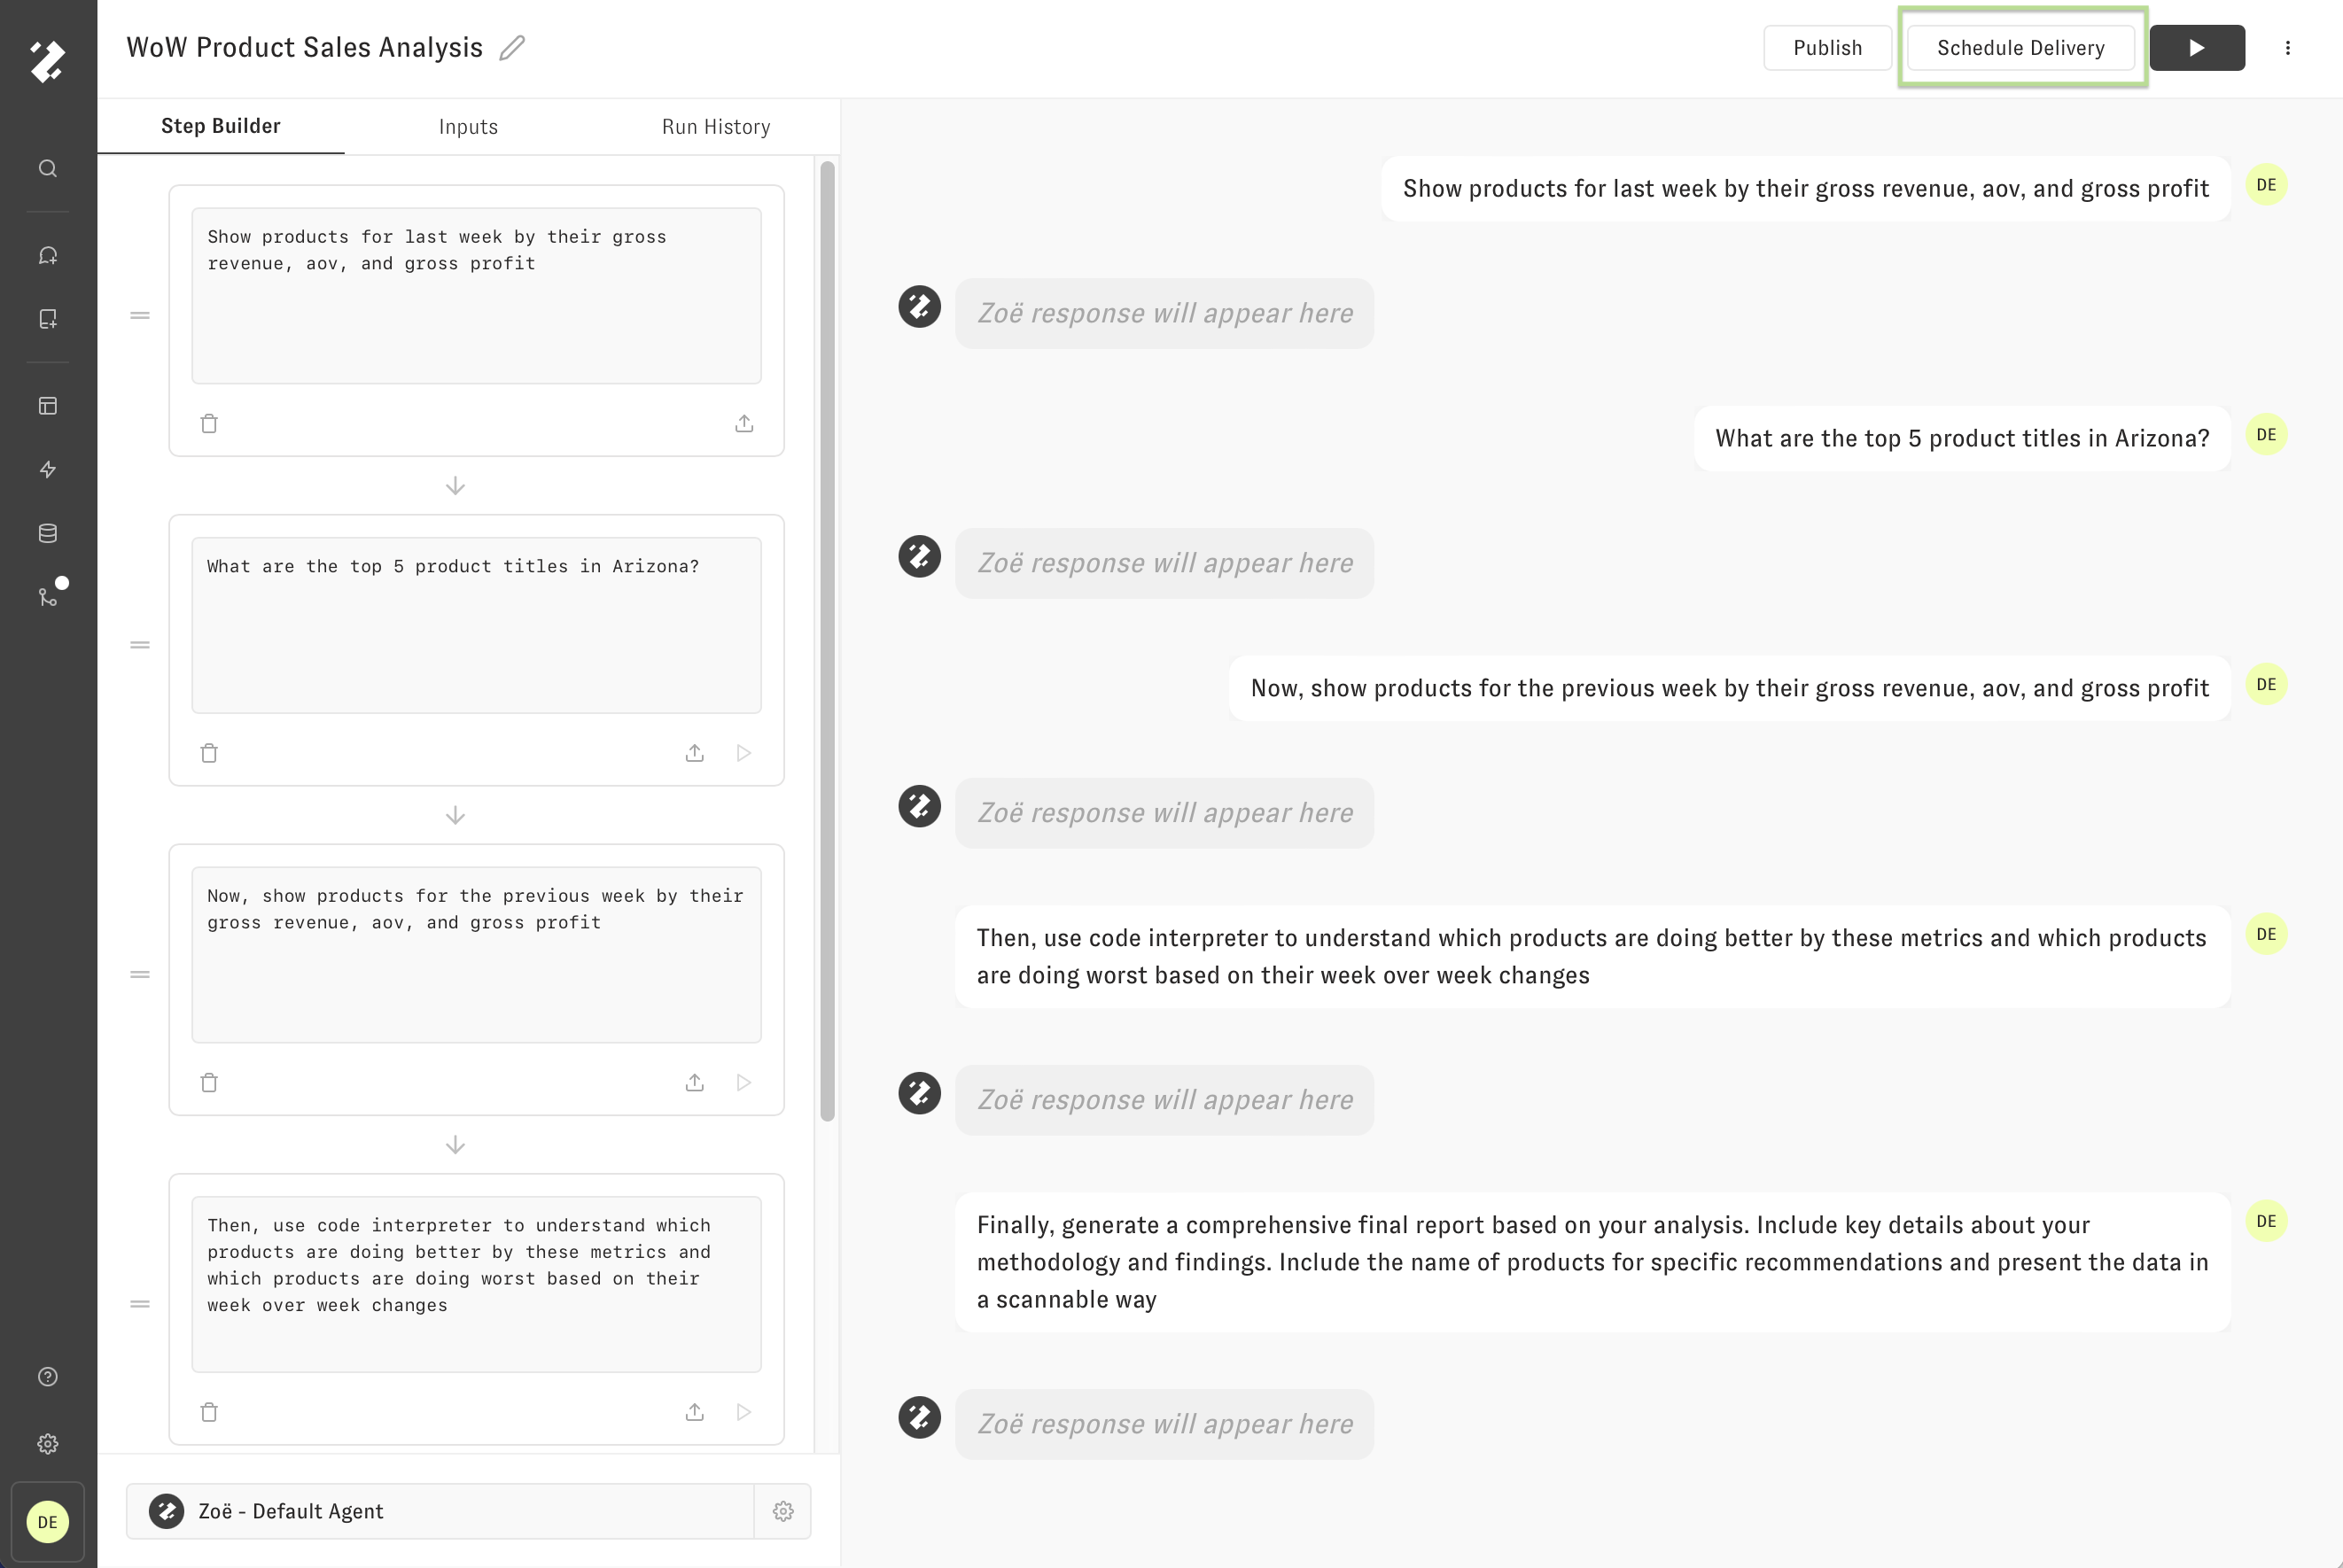Viewport: 2343px width, 1568px height.
Task: Open the lightning bolt automations icon
Action: point(48,469)
